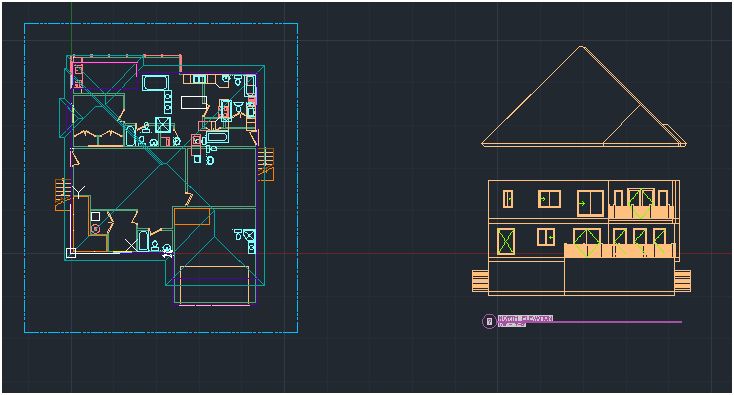Viewport: 734px width, 395px height.
Task: Click the white Y-shaped marker in plan
Action: (x=79, y=190)
